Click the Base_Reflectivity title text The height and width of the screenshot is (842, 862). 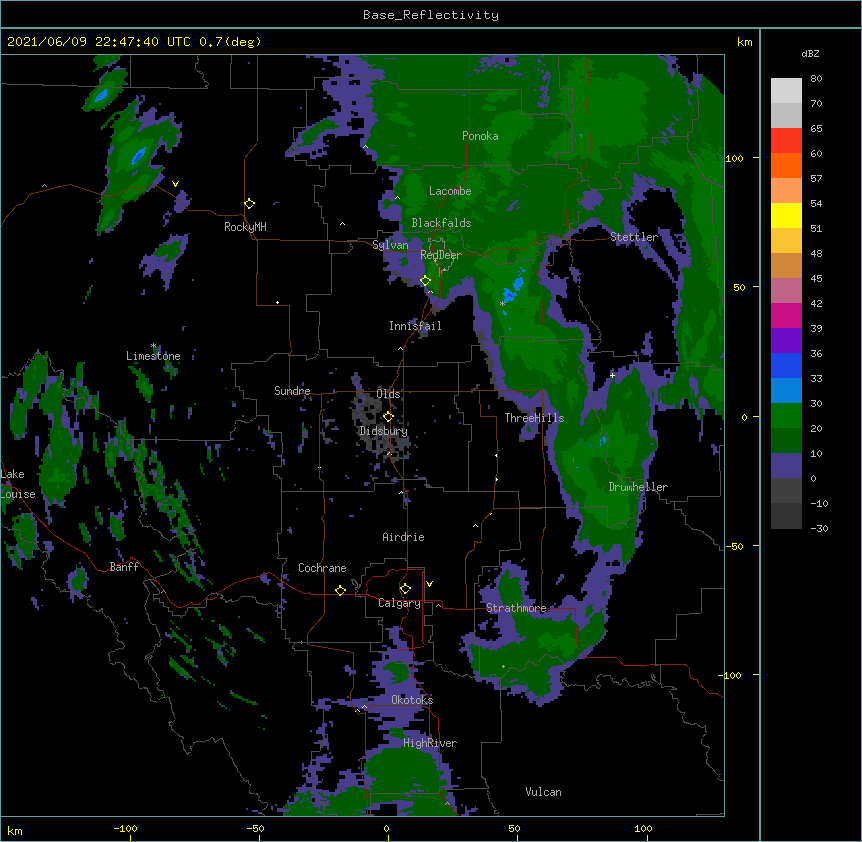(431, 15)
